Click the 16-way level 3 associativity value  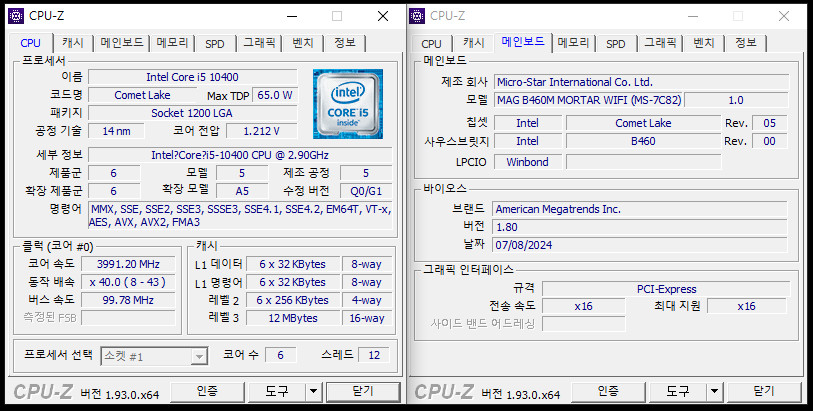tap(367, 318)
